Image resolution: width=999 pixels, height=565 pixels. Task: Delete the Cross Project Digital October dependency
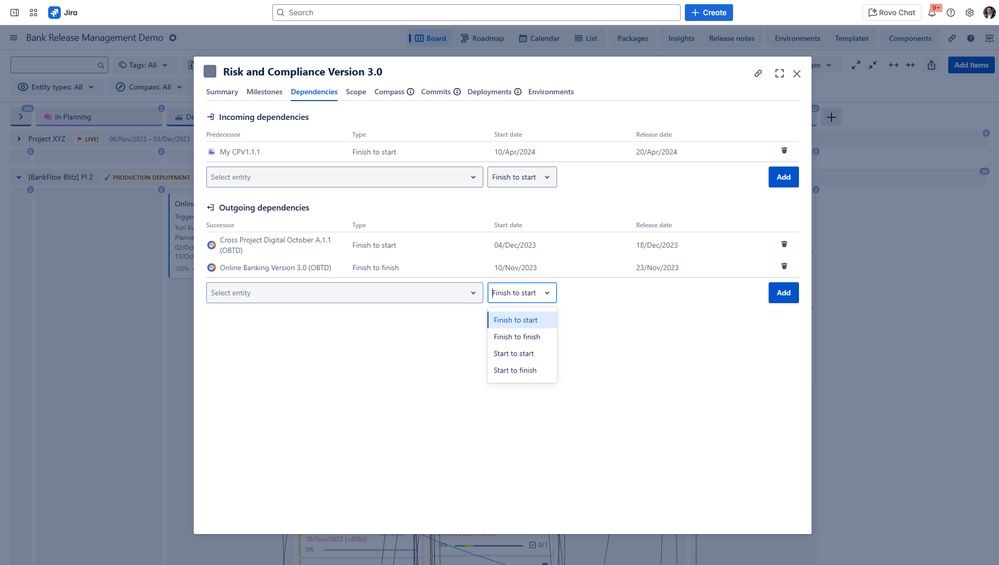pos(784,244)
